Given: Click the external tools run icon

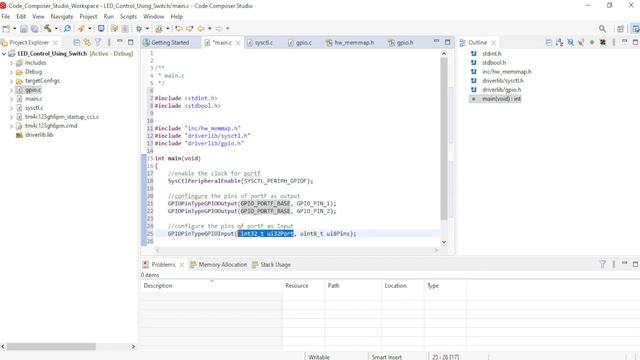Looking at the screenshot, I should tap(159, 29).
